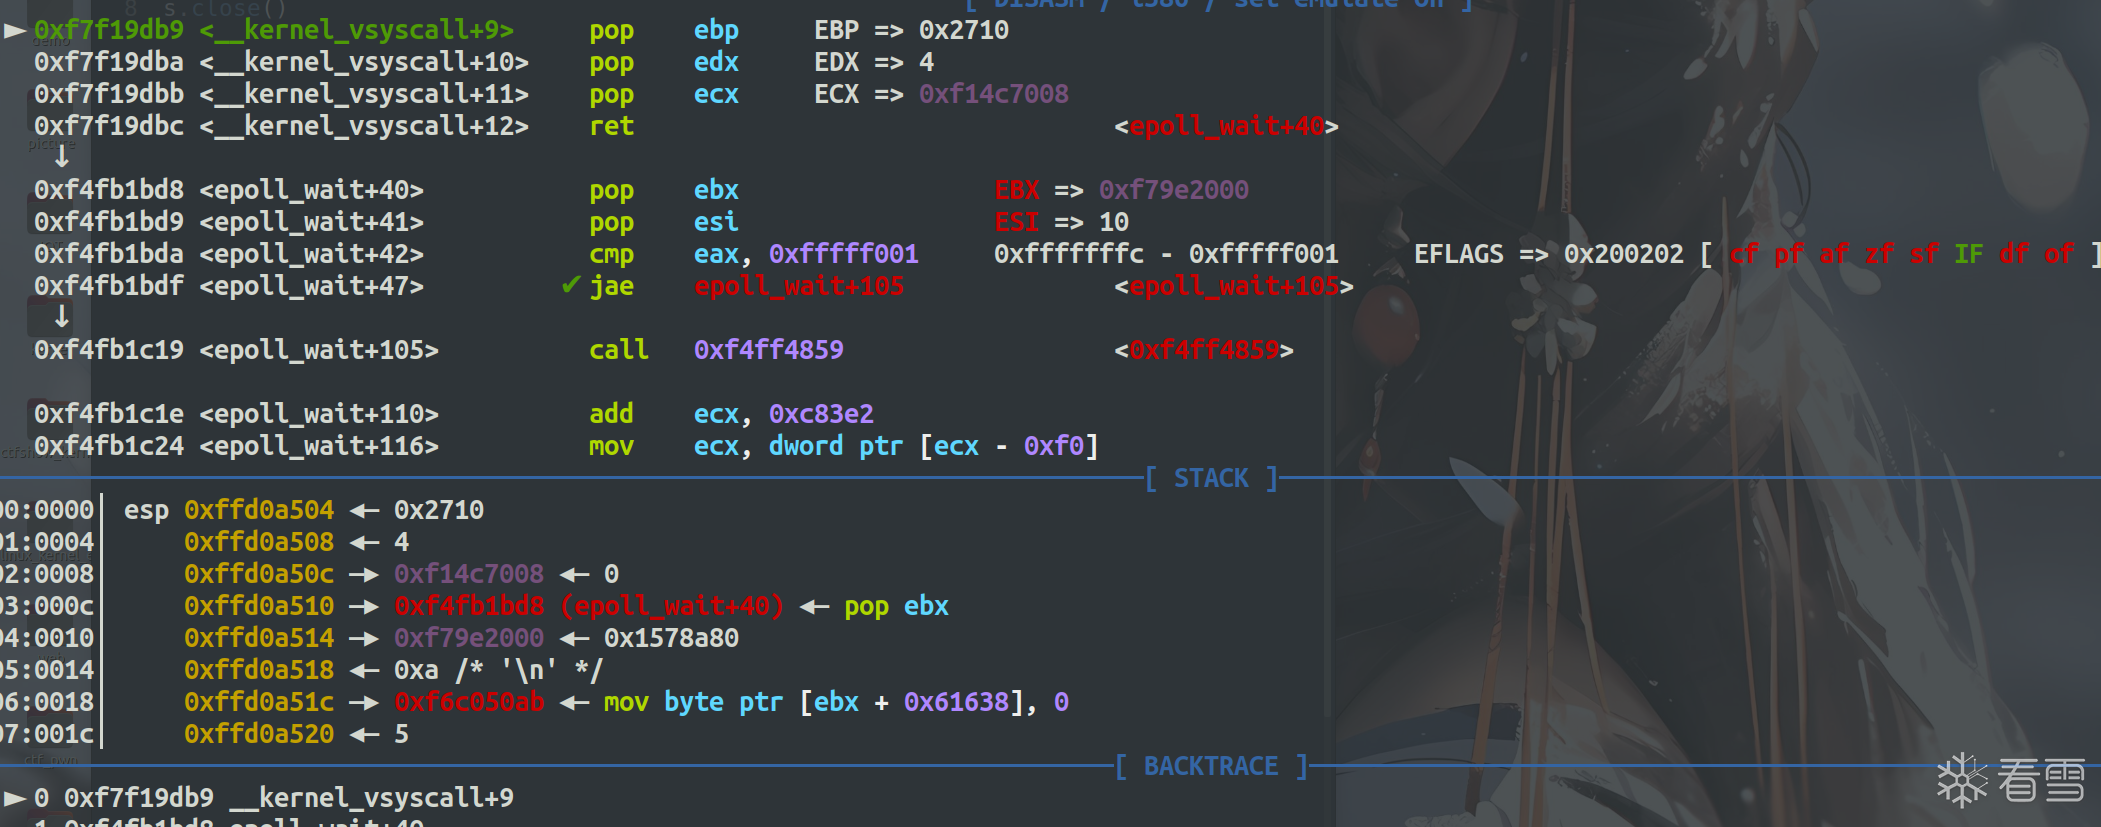This screenshot has width=2101, height=827.
Task: Click stack address 0xffd0a520
Action: point(258,734)
